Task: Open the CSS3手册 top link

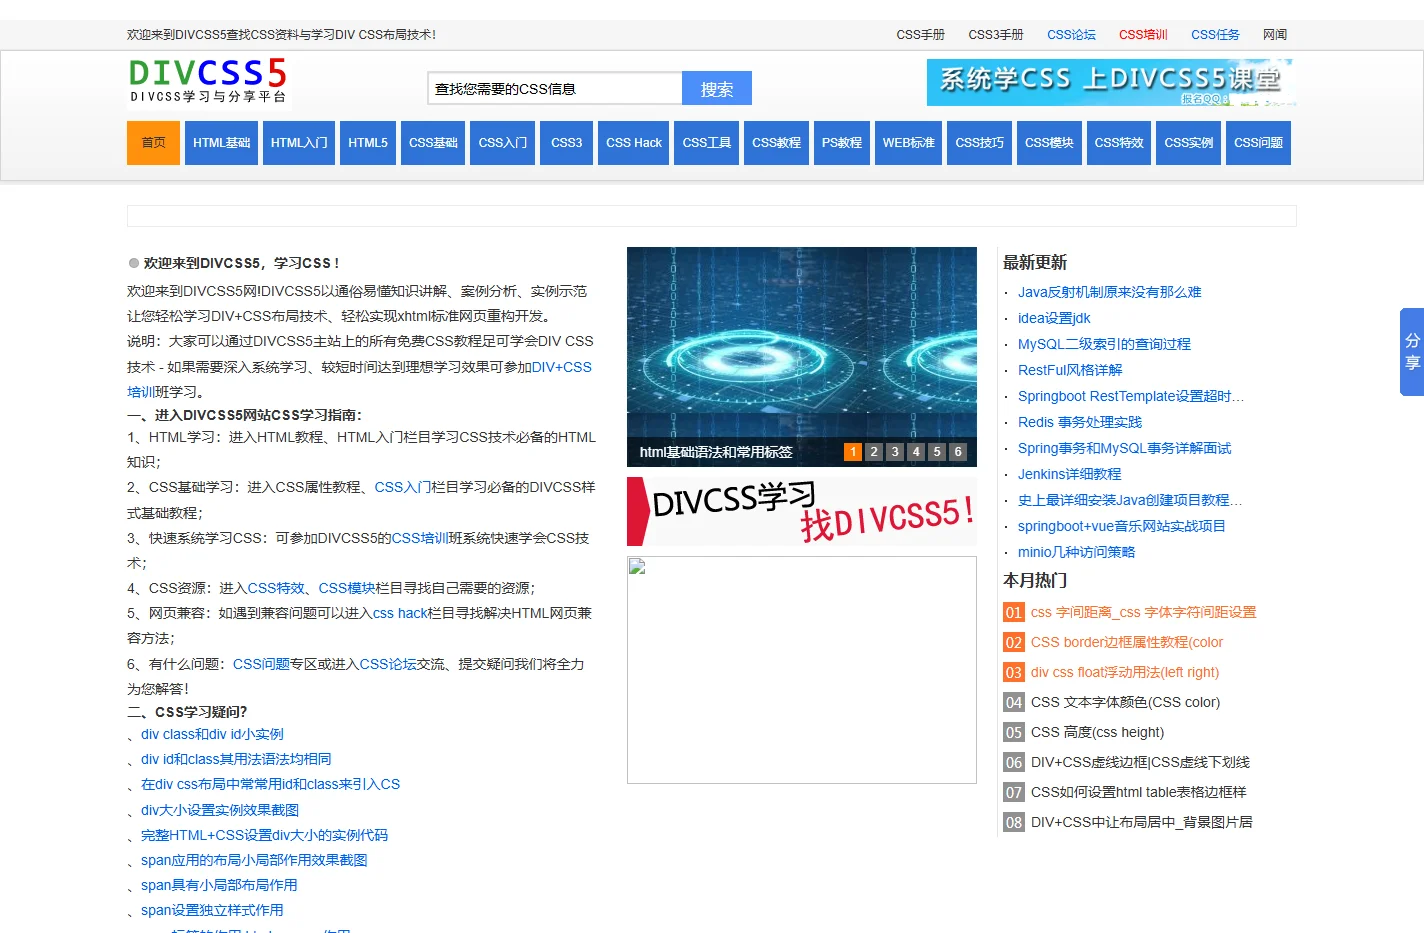Action: click(x=996, y=35)
